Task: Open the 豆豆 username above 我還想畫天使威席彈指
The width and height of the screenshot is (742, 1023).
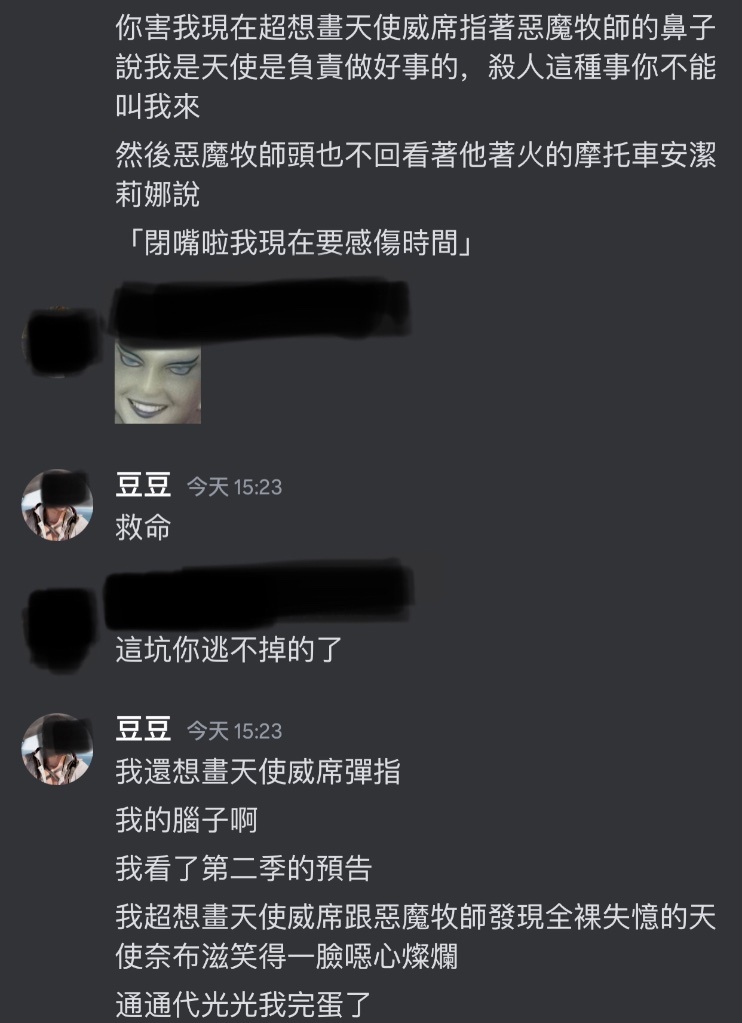Action: click(x=144, y=729)
